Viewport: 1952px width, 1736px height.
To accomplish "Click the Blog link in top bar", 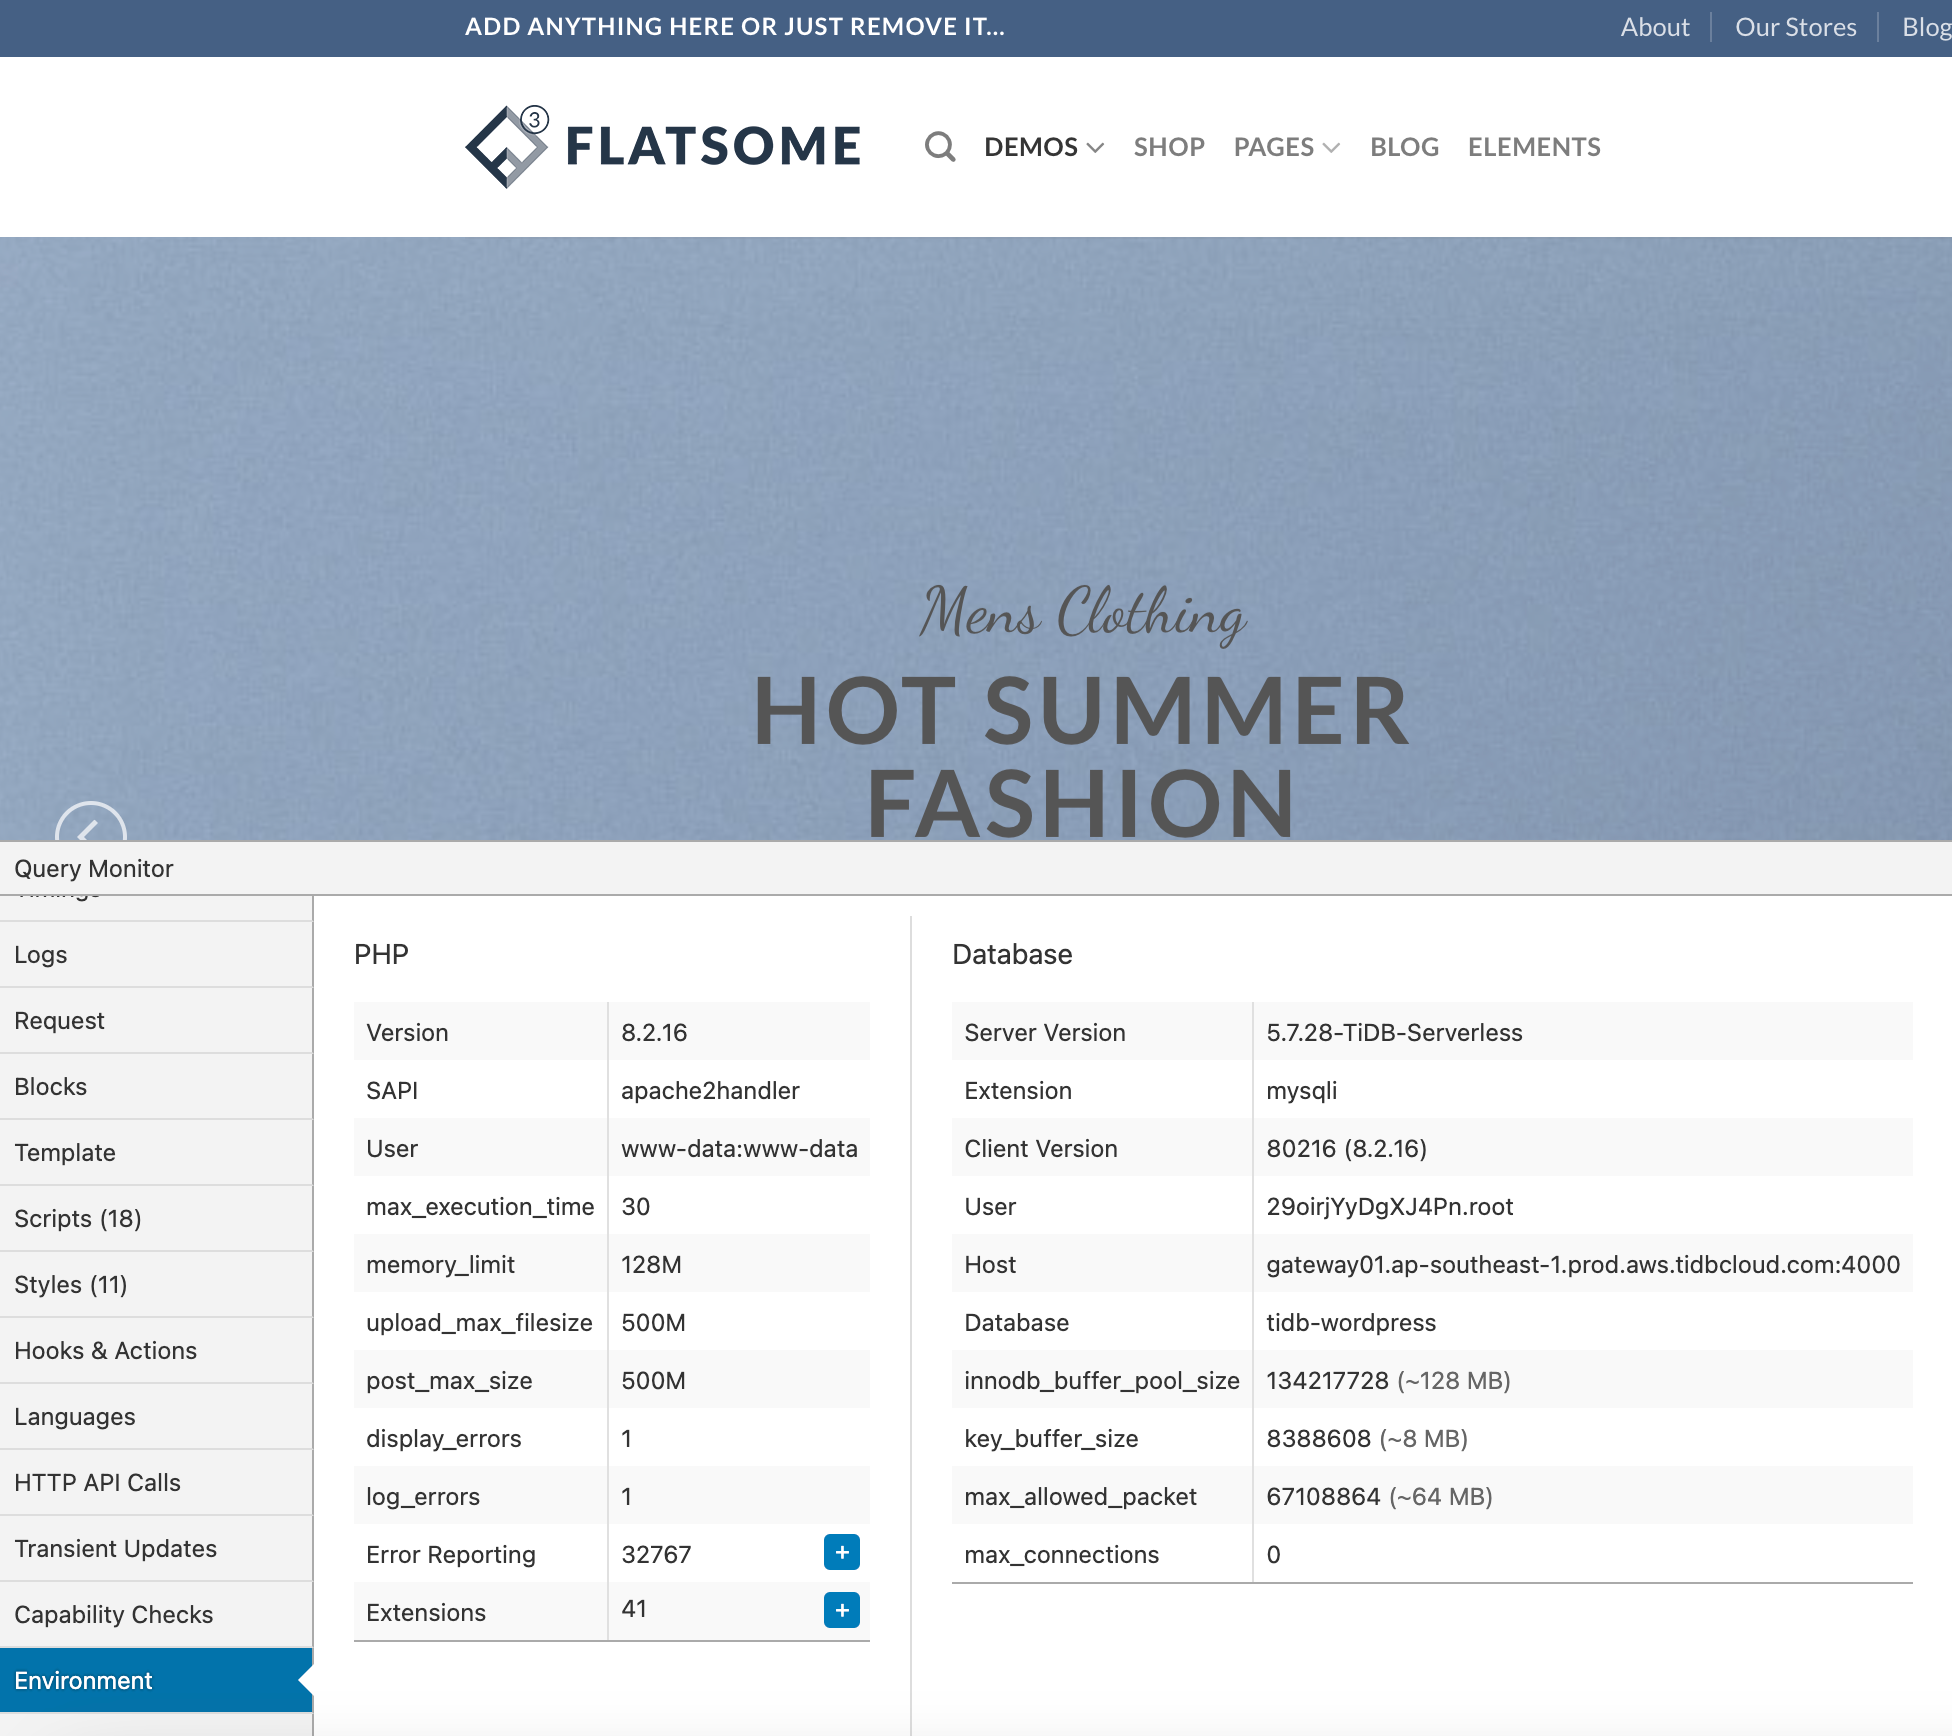I will click(x=1926, y=27).
